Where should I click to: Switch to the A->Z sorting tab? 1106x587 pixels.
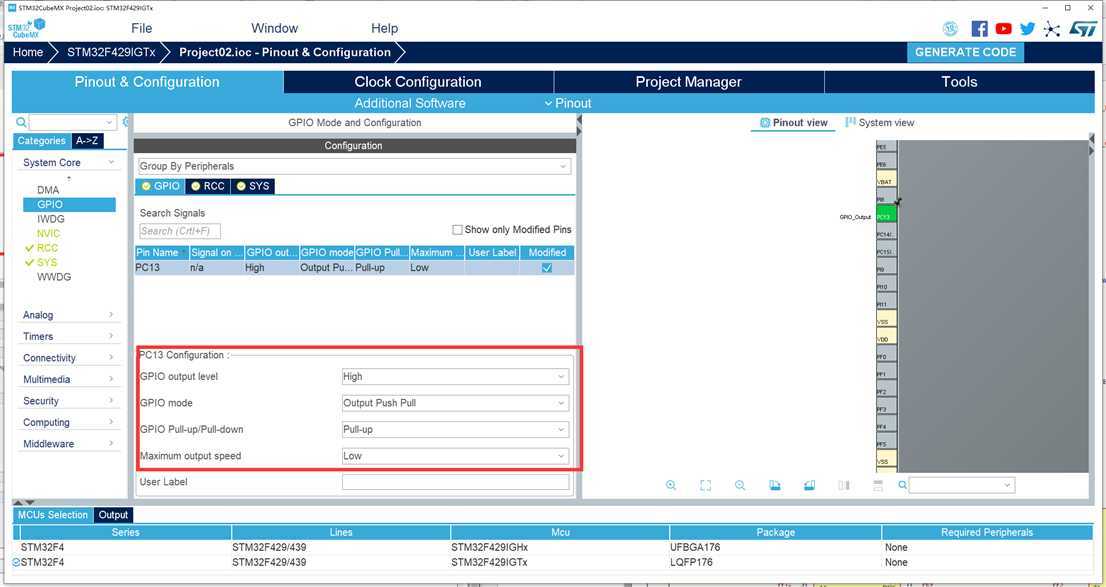point(87,141)
